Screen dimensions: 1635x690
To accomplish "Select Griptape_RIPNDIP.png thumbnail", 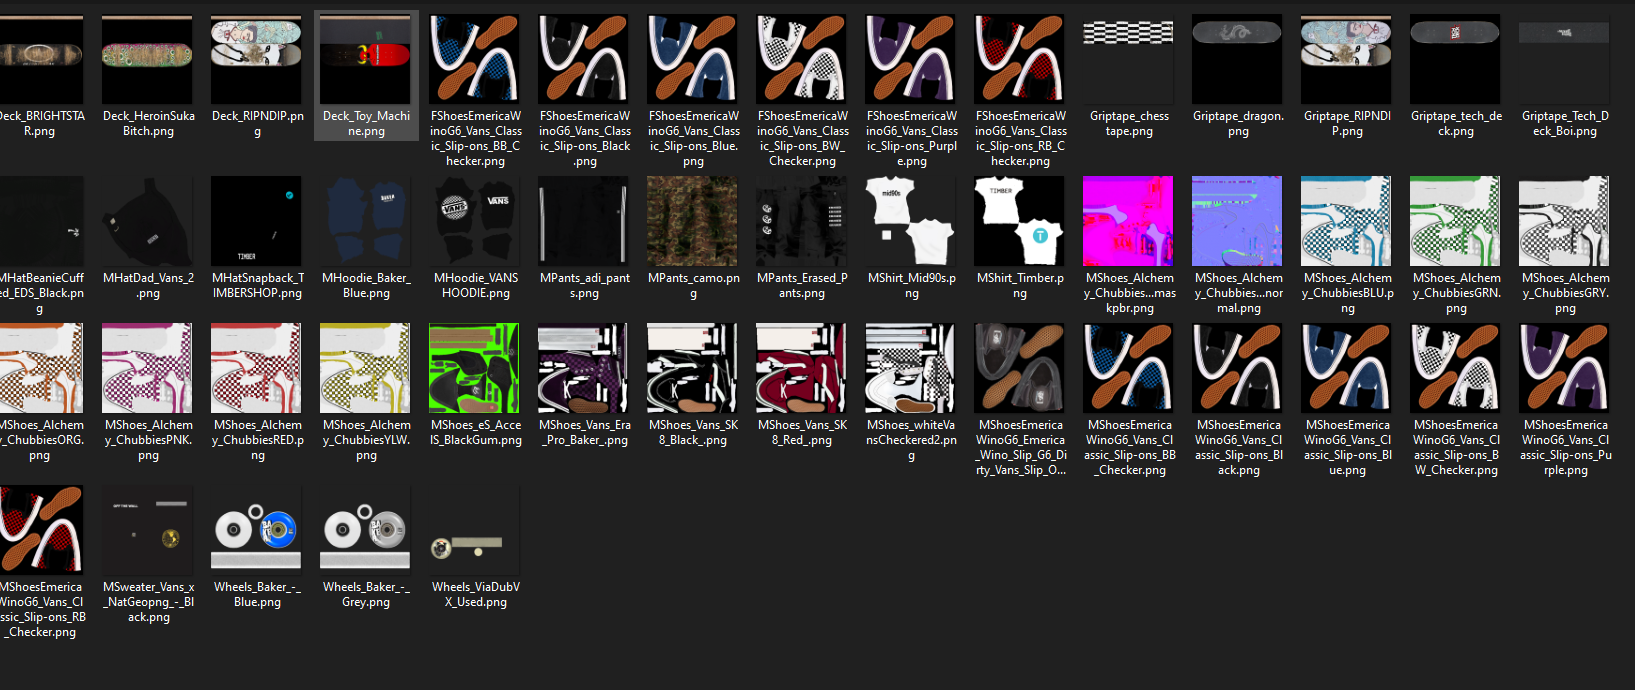I will (x=1347, y=60).
